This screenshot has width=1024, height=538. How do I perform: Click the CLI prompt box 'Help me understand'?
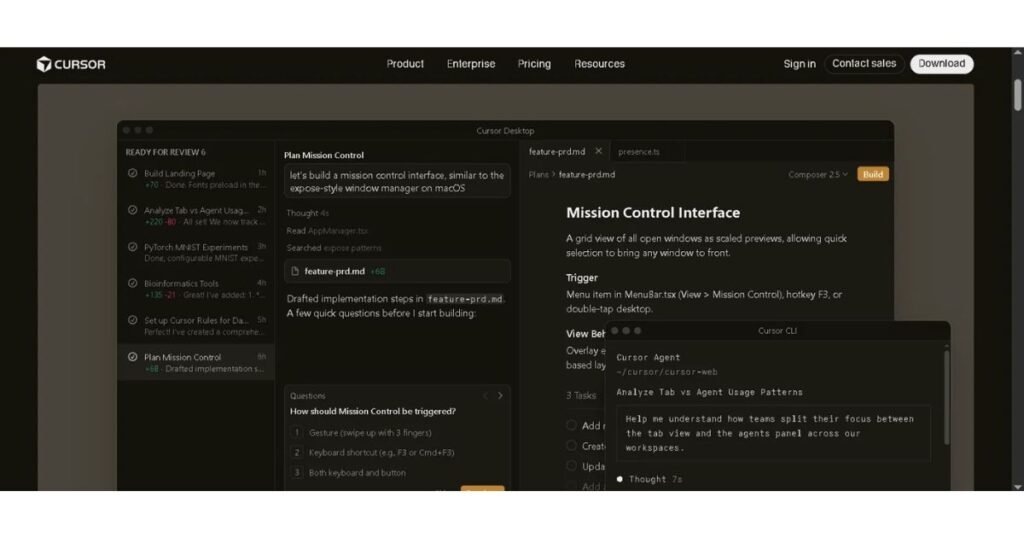pyautogui.click(x=775, y=434)
